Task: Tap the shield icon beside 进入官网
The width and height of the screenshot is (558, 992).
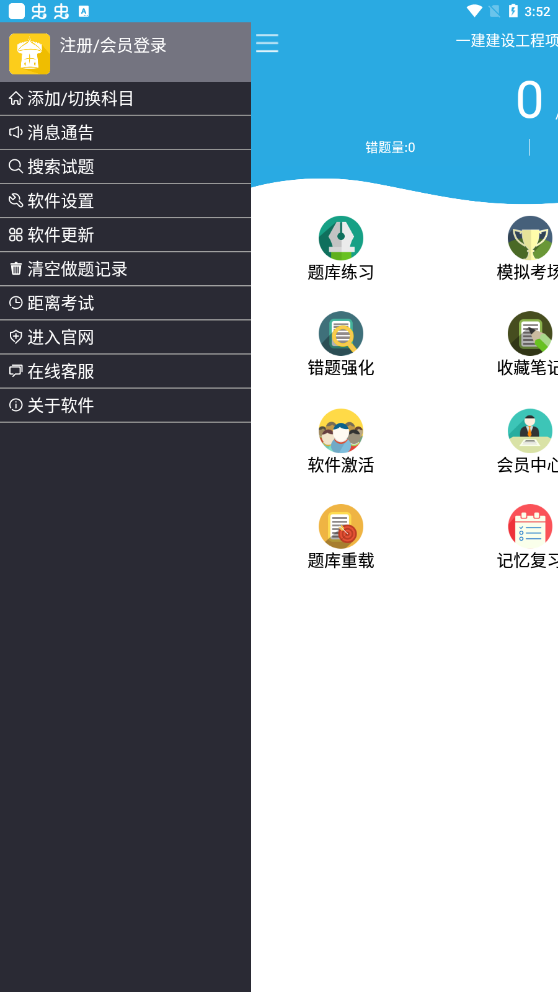Action: 16,337
